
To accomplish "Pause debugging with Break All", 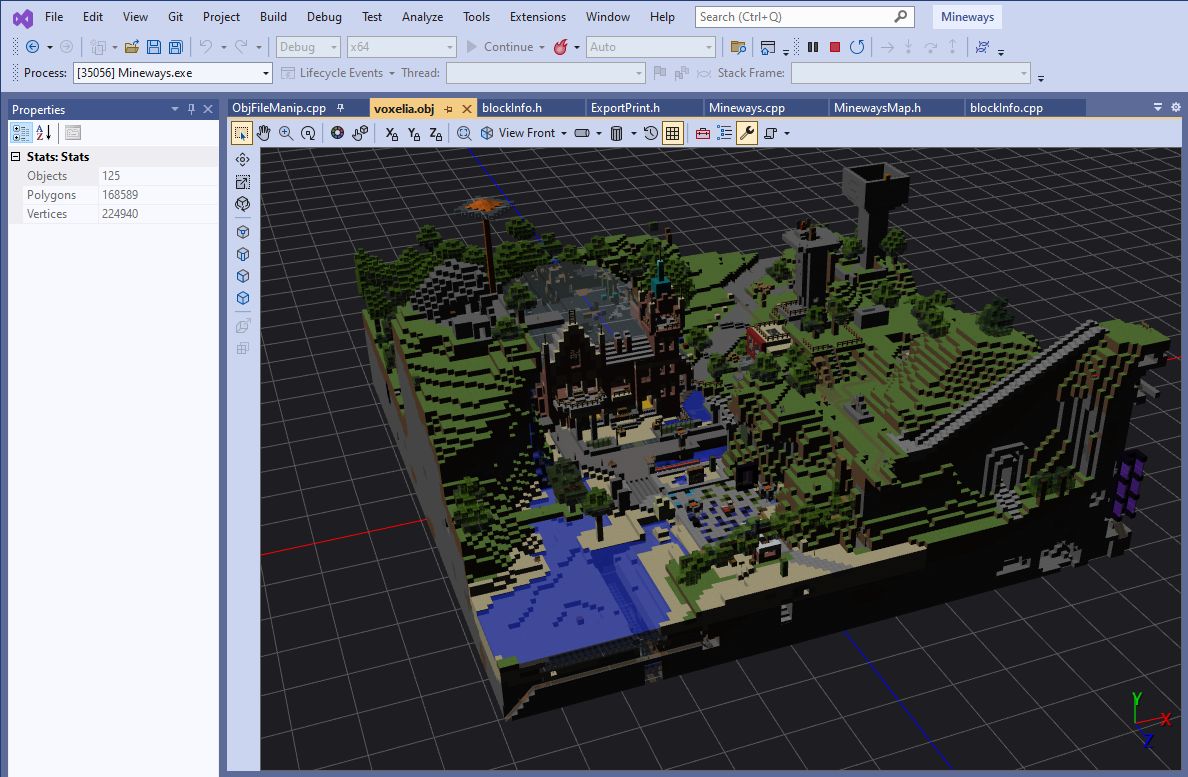I will click(813, 47).
